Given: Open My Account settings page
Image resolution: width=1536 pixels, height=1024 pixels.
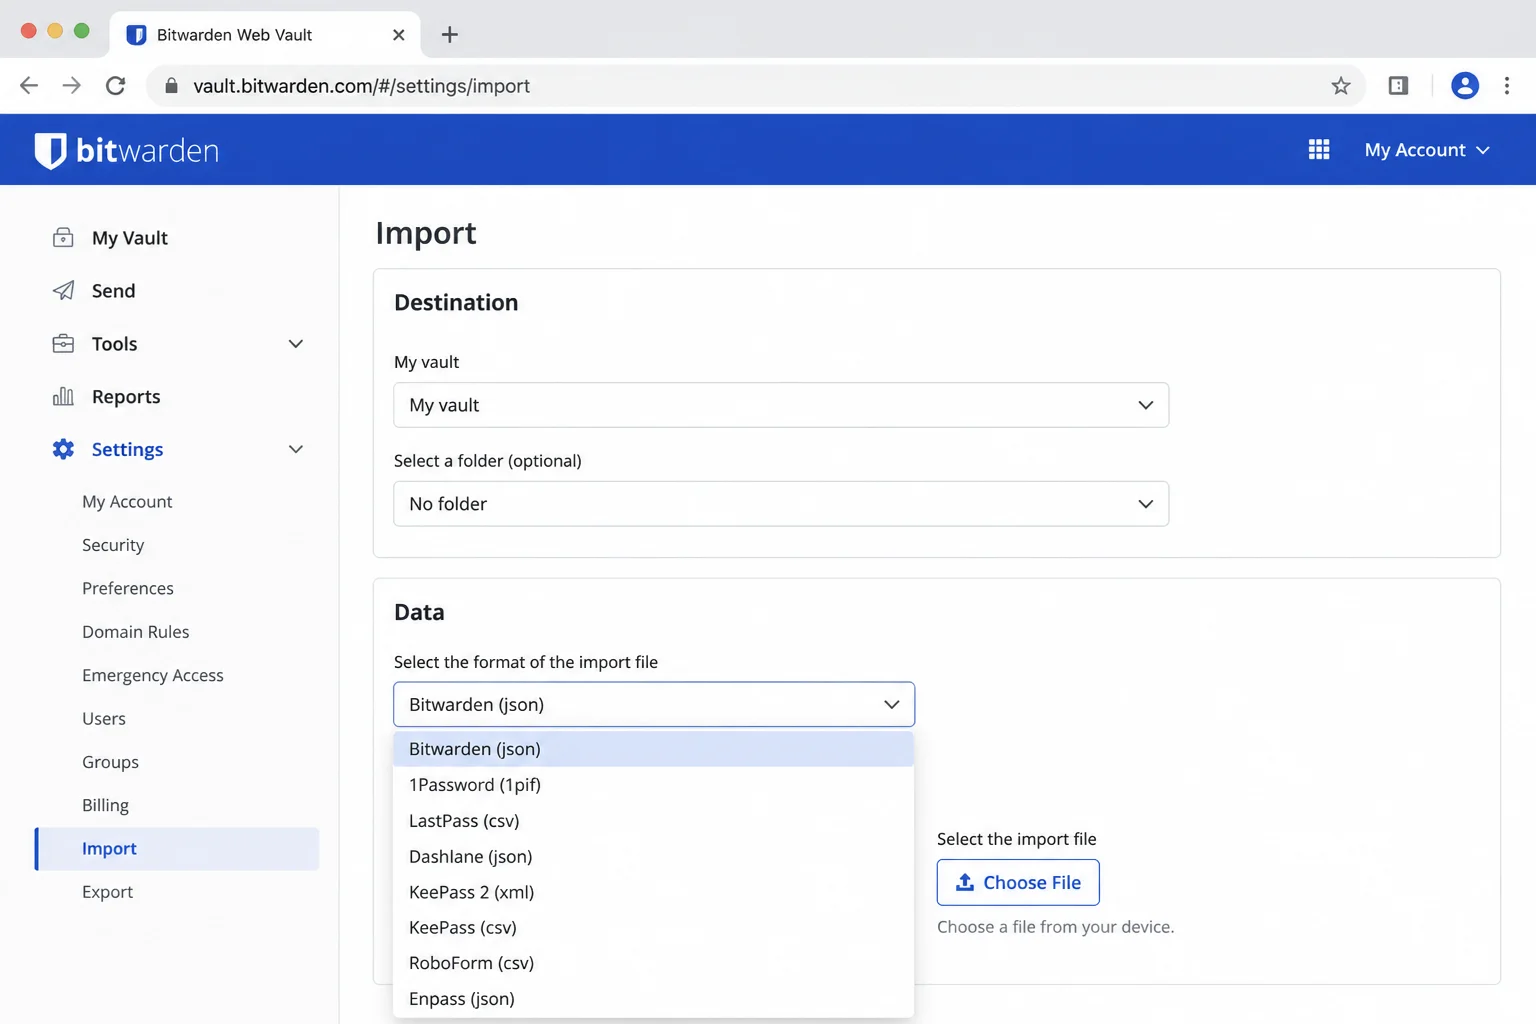Looking at the screenshot, I should [x=127, y=501].
